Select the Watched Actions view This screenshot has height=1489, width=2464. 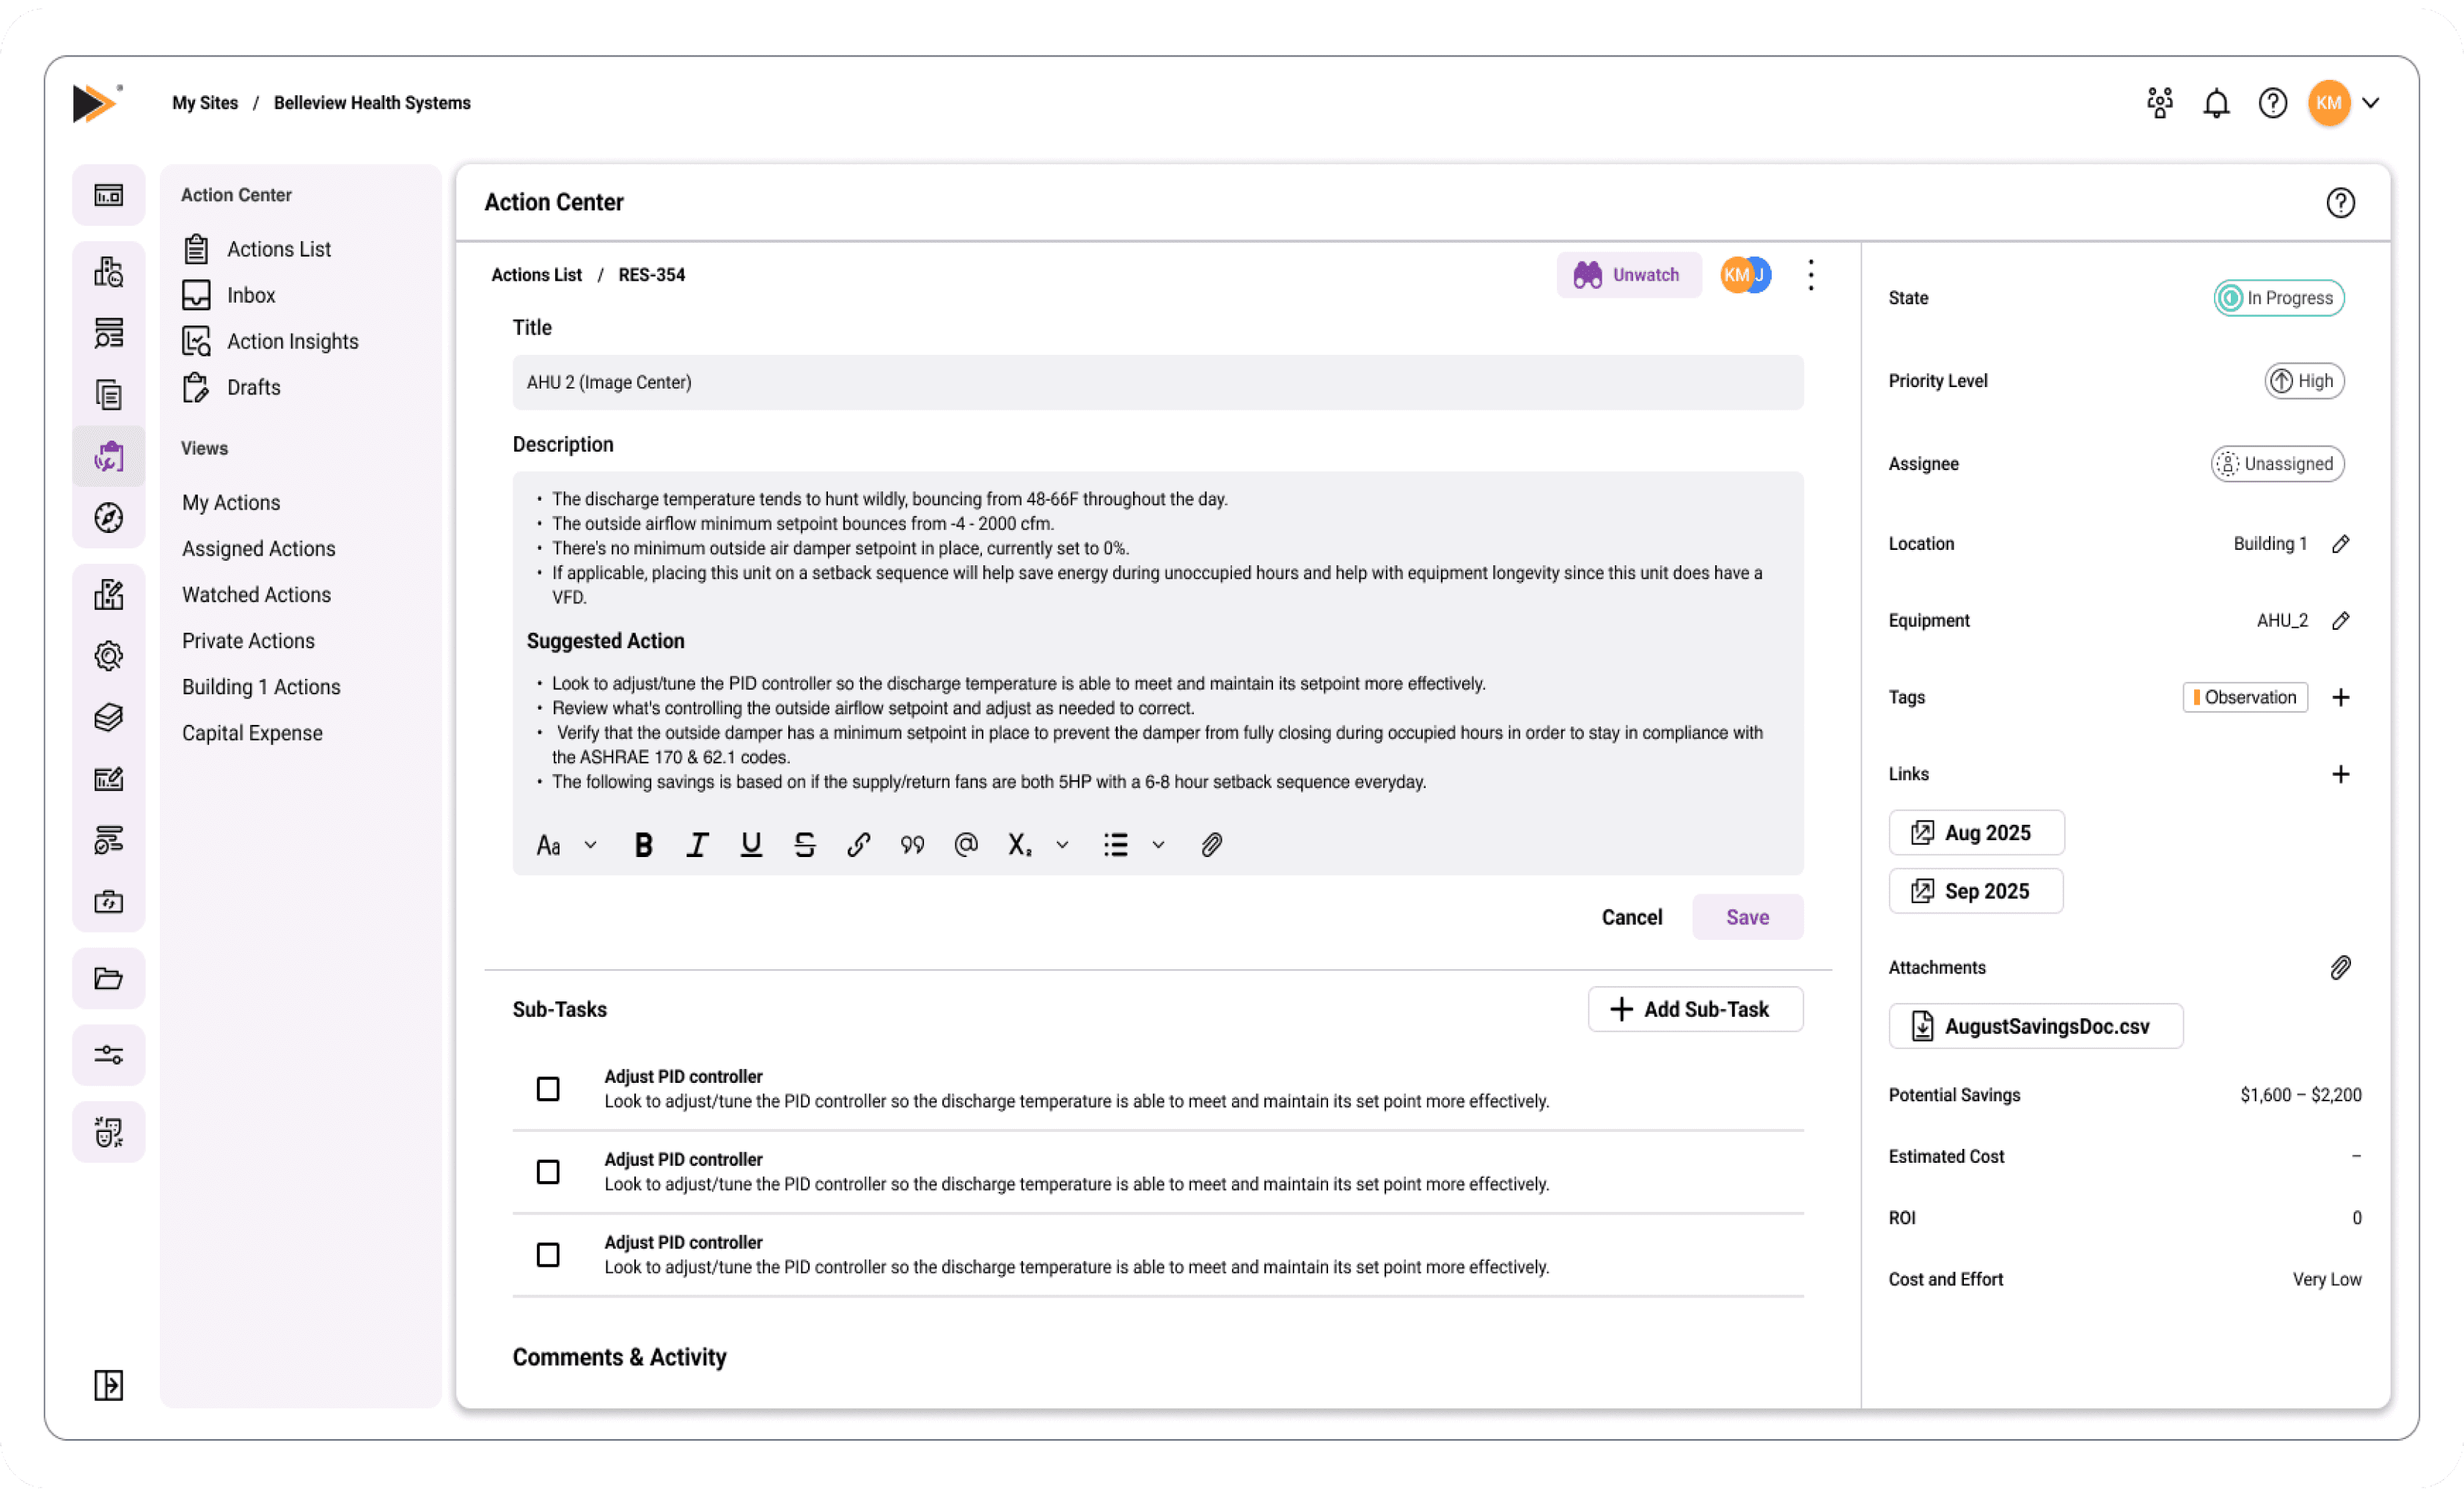(256, 595)
